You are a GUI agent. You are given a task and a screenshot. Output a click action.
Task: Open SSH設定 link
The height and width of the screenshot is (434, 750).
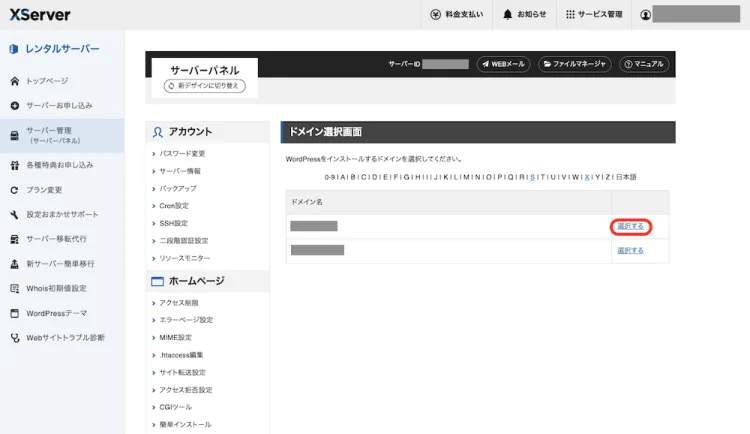pos(174,223)
